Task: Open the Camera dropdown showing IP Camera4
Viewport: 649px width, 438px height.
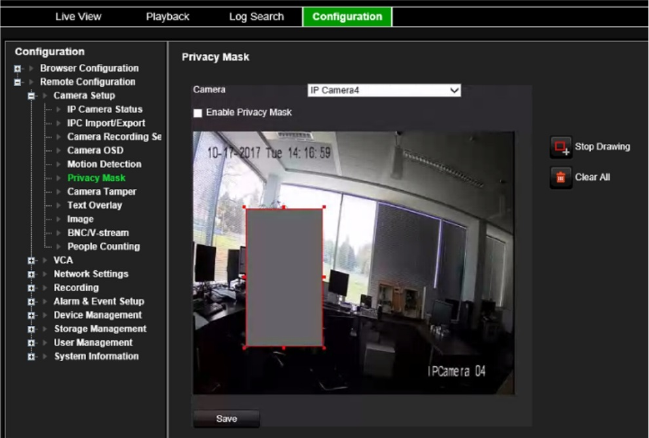Action: click(384, 90)
